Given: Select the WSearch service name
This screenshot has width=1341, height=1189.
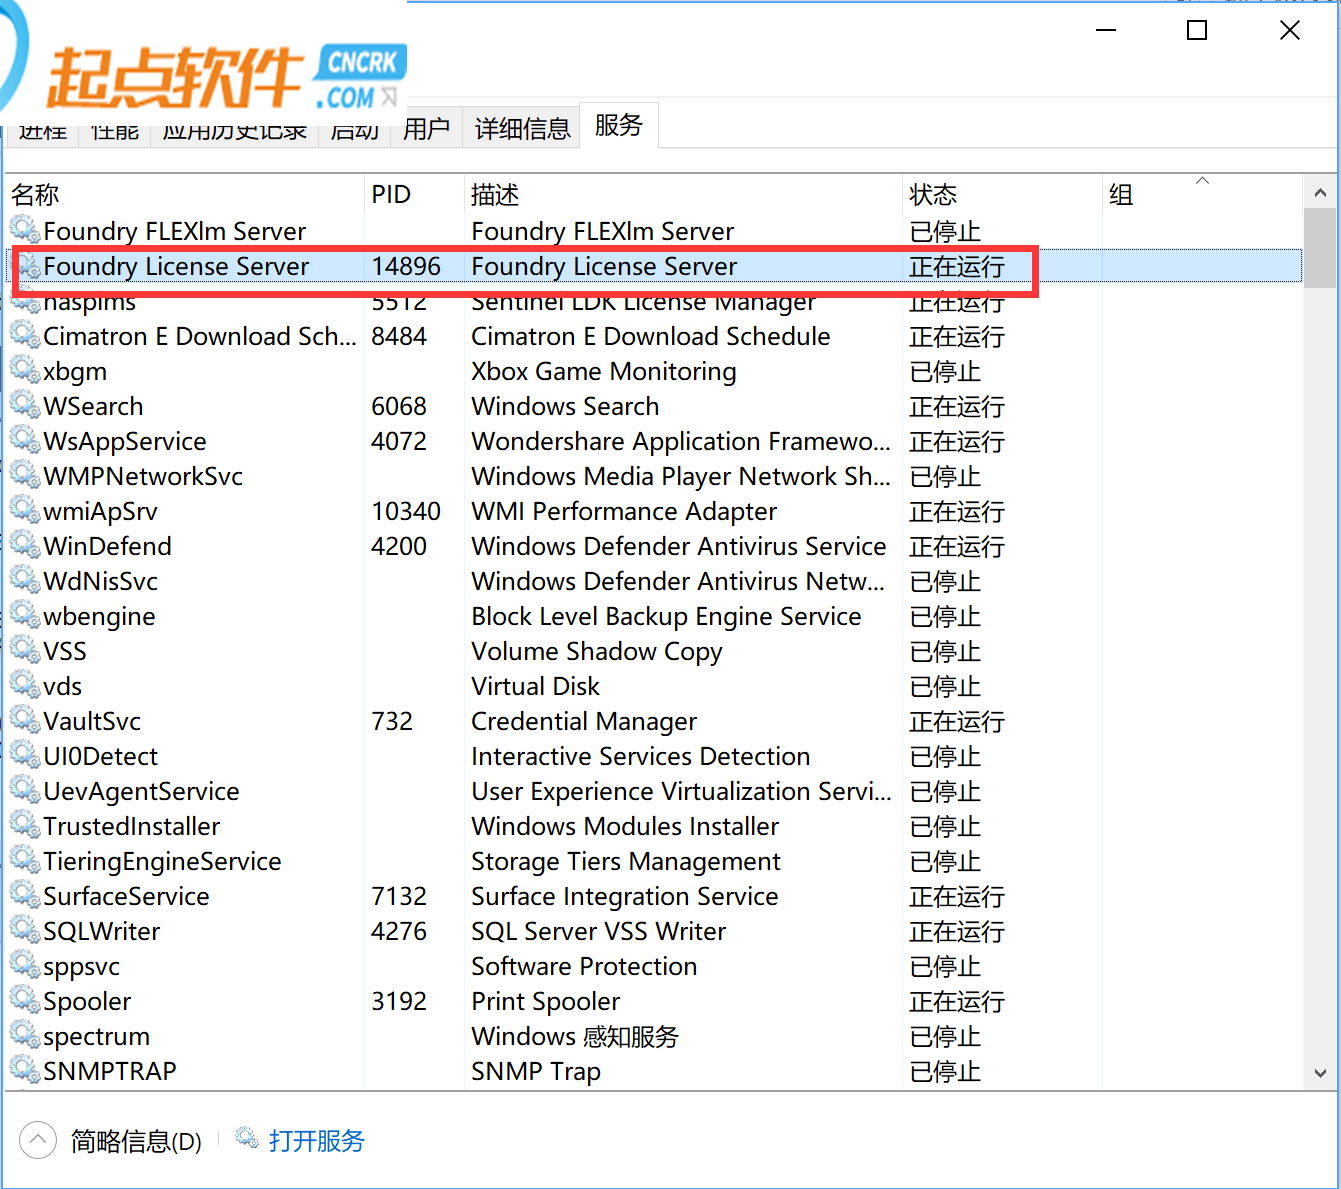Looking at the screenshot, I should [93, 406].
